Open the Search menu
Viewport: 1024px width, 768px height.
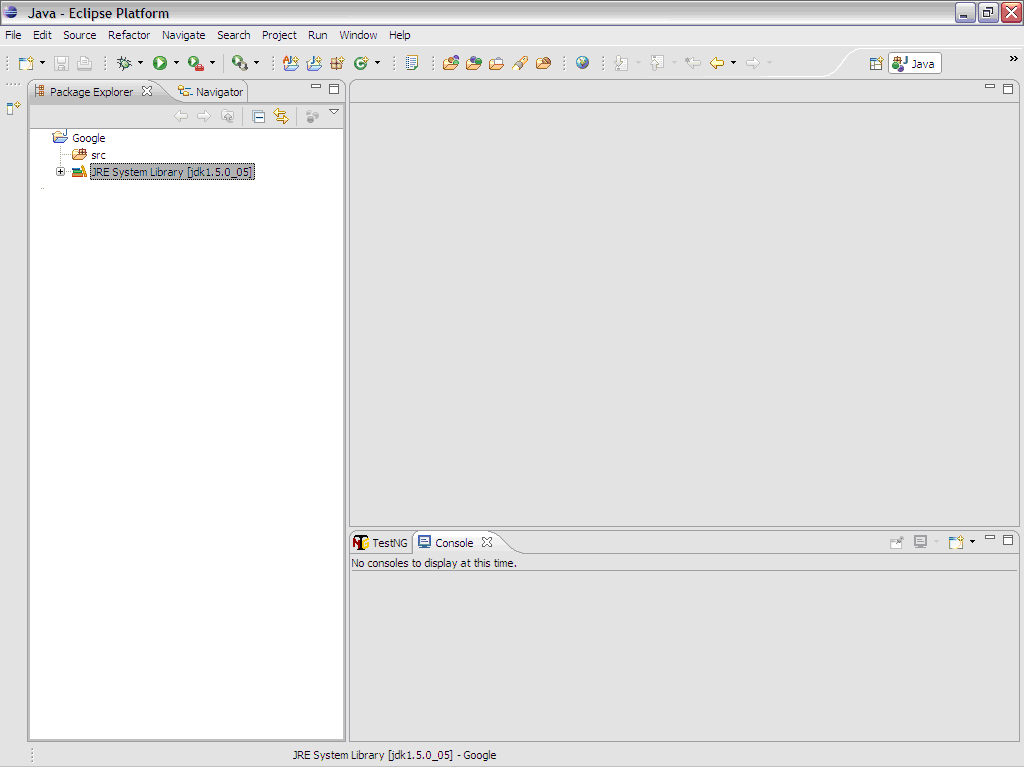[x=234, y=35]
